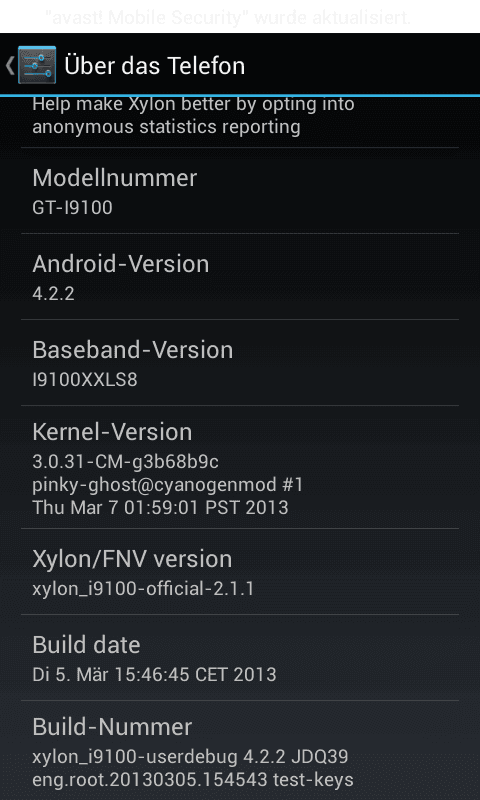
Task: Select the Modellnummer entry
Action: 240,191
